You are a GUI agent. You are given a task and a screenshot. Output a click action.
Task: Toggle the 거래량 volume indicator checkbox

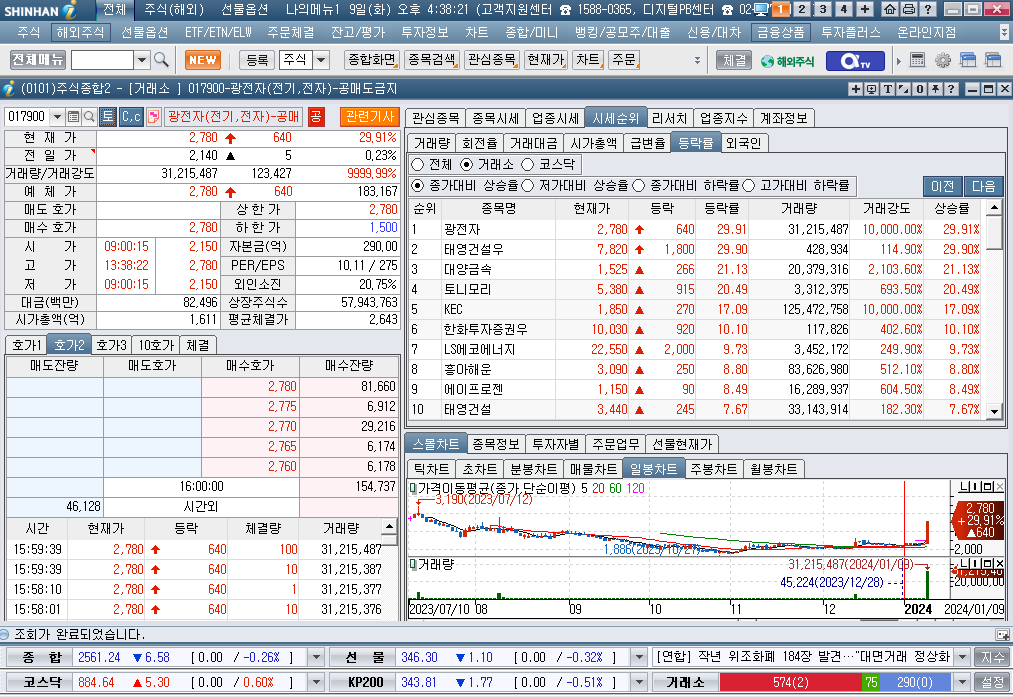[x=413, y=565]
